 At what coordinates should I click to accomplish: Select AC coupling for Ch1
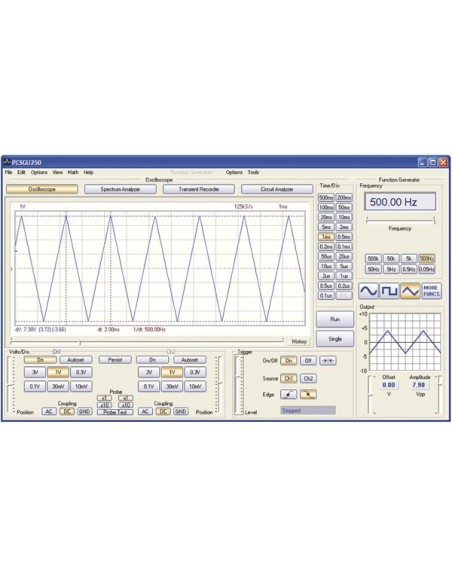tap(49, 412)
